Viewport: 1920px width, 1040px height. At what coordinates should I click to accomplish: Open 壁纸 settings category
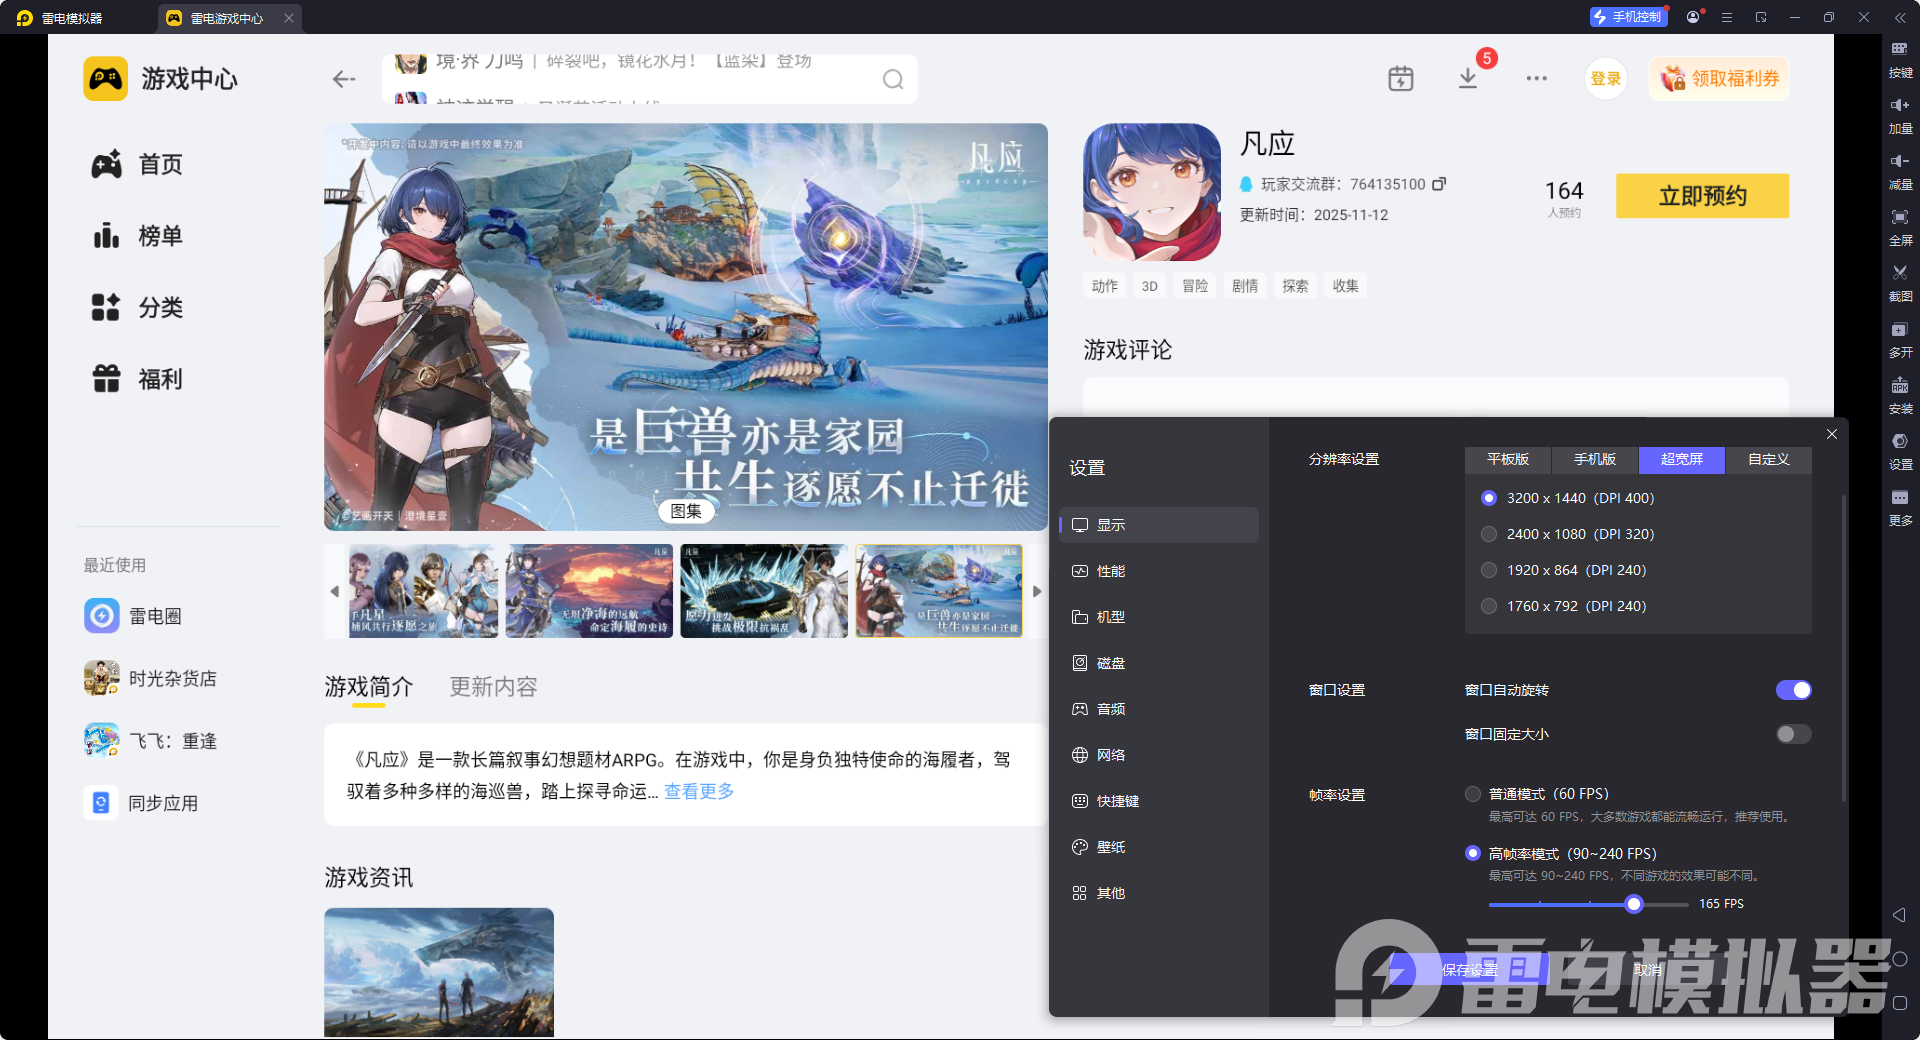click(1159, 847)
